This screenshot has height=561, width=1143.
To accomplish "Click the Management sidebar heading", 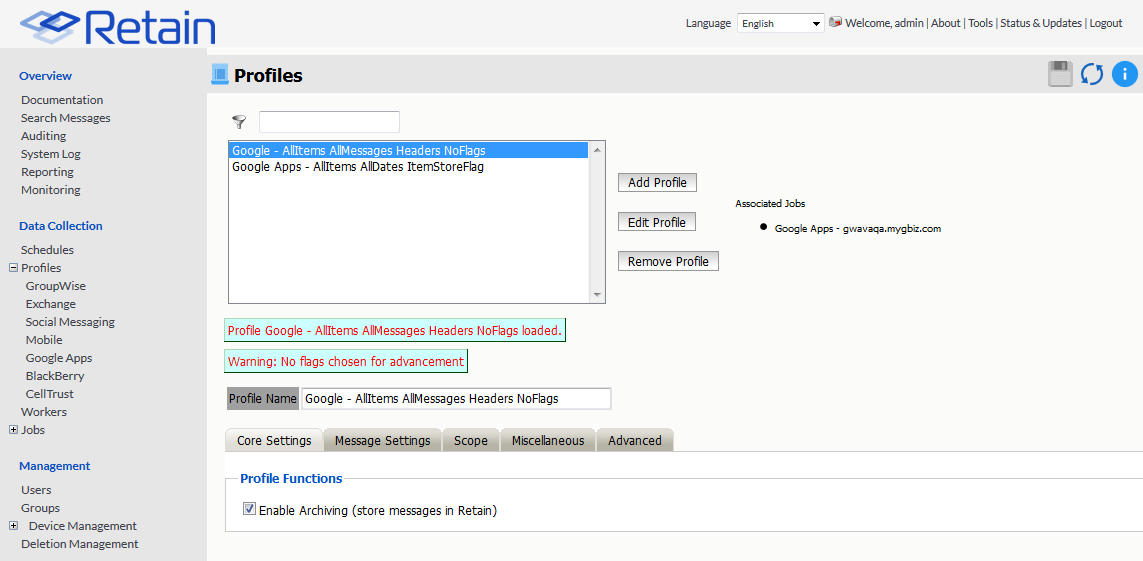I will pyautogui.click(x=55, y=466).
